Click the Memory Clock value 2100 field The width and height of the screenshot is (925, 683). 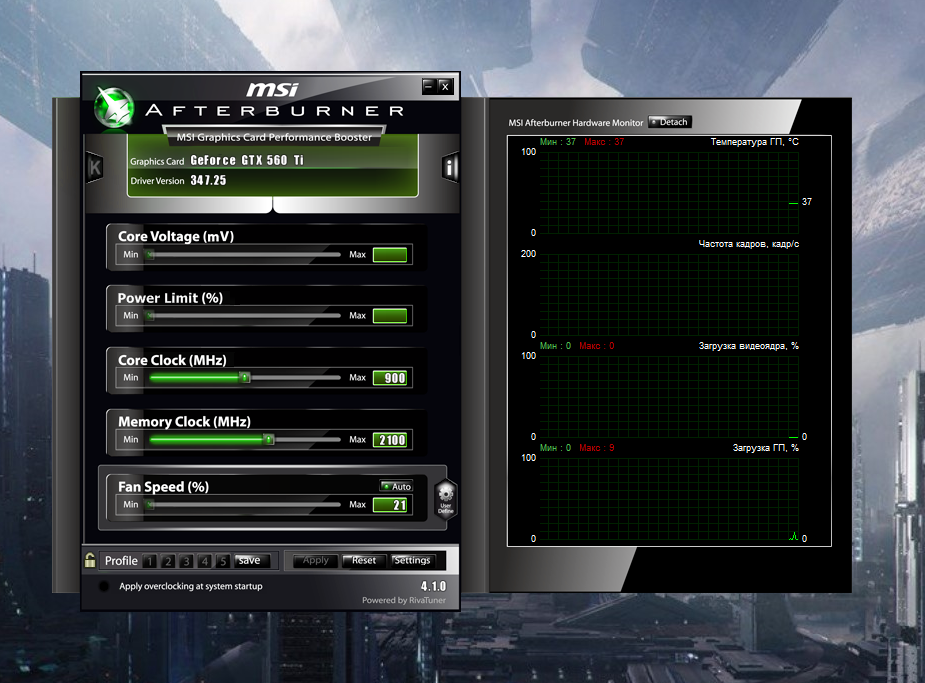point(390,439)
